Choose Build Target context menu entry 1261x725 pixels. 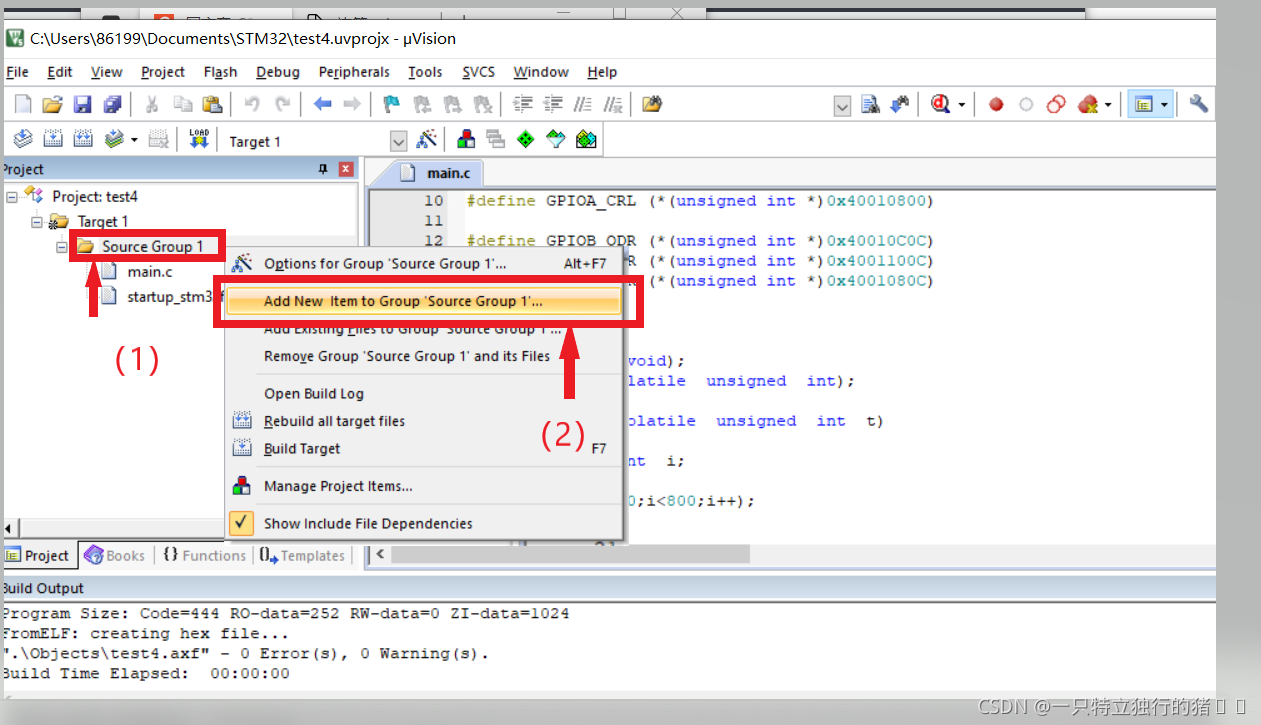pyautogui.click(x=424, y=449)
